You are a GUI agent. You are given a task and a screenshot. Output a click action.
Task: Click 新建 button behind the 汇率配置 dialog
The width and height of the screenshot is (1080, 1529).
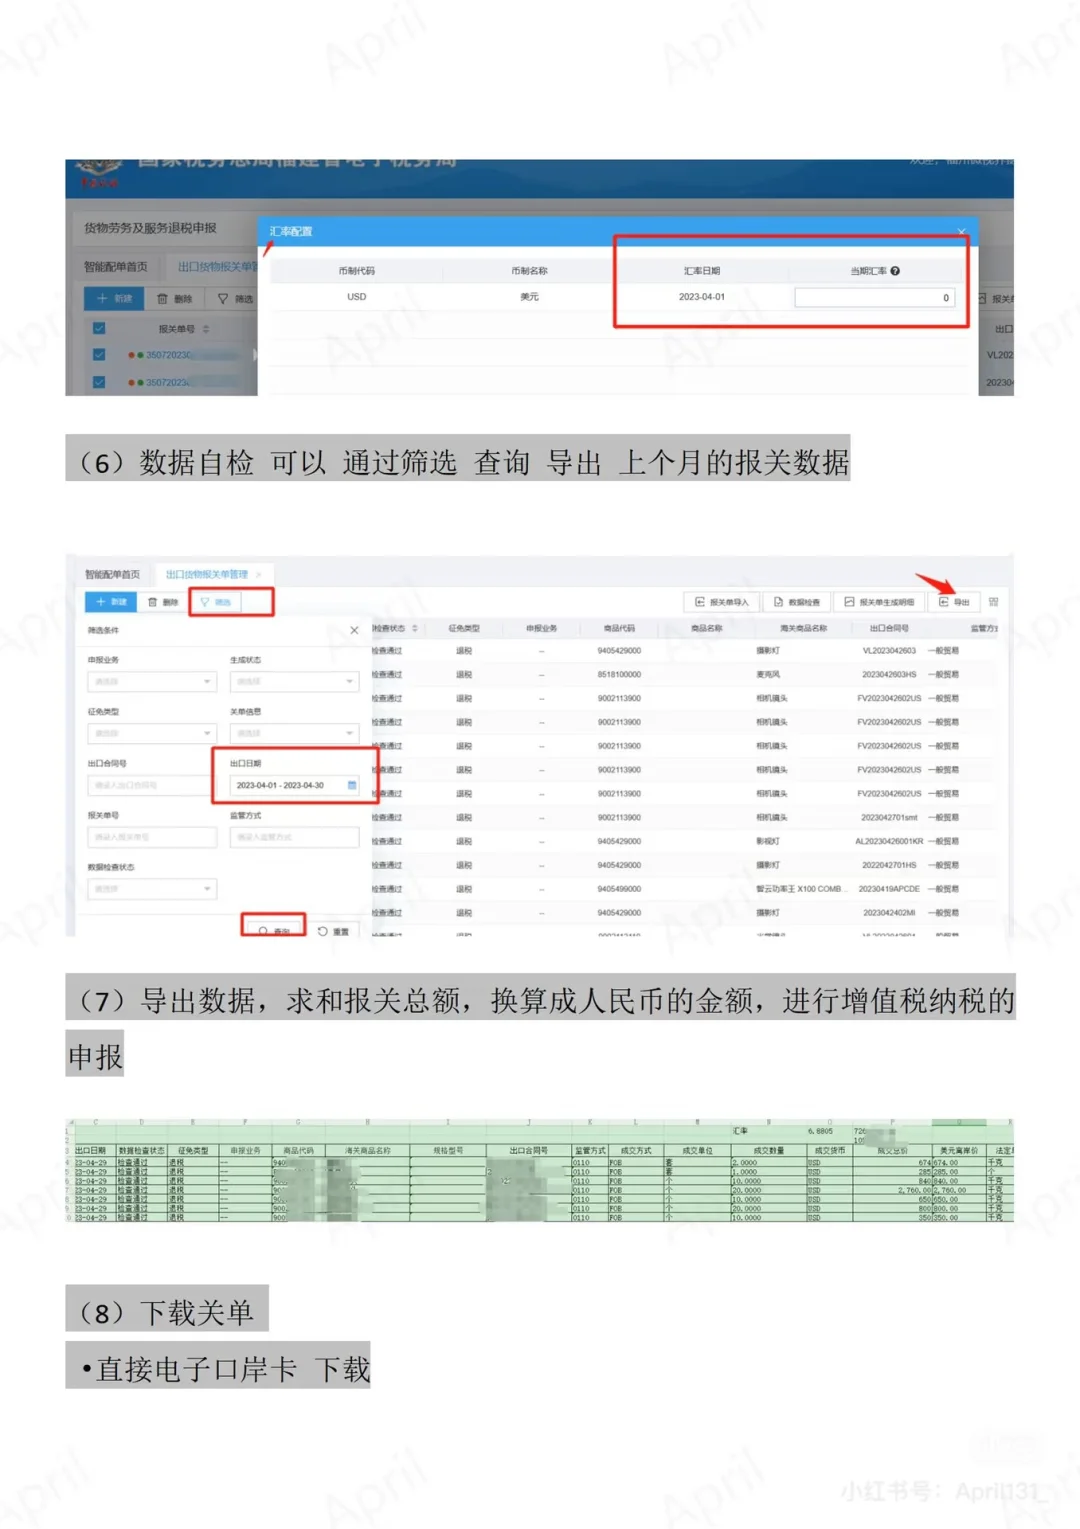tap(115, 299)
